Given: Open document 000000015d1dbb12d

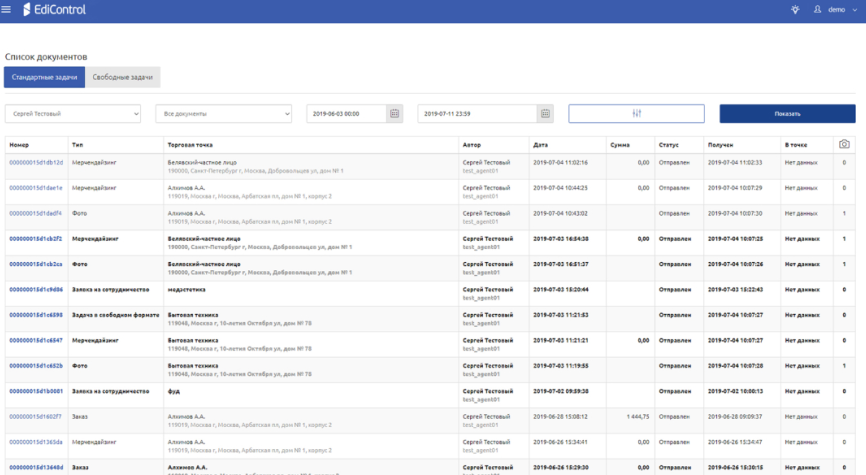Looking at the screenshot, I should click(36, 162).
